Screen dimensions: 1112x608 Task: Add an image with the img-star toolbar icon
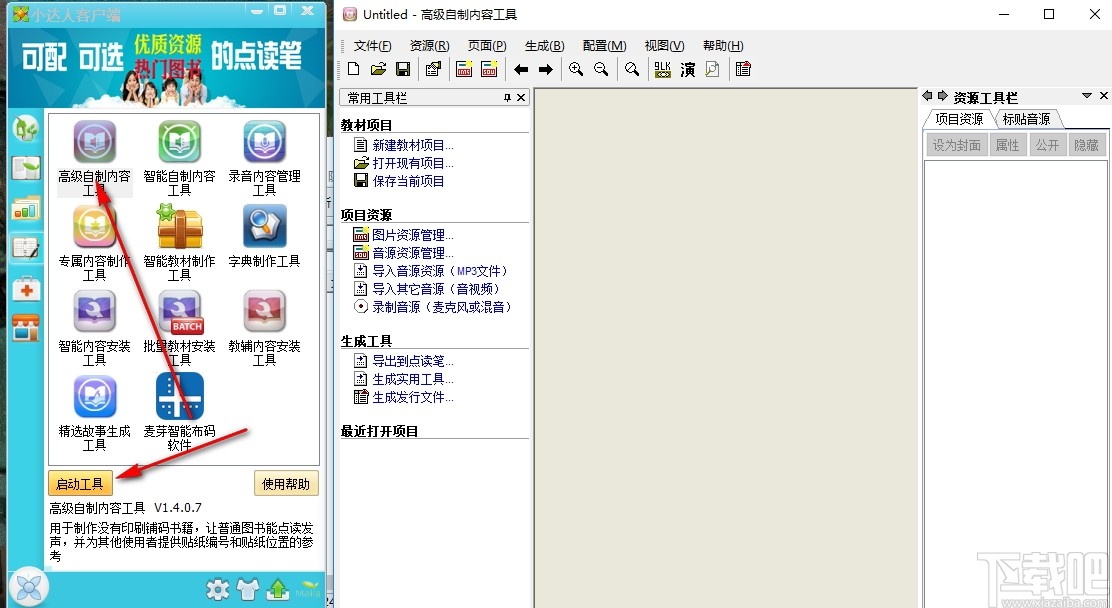pos(464,68)
